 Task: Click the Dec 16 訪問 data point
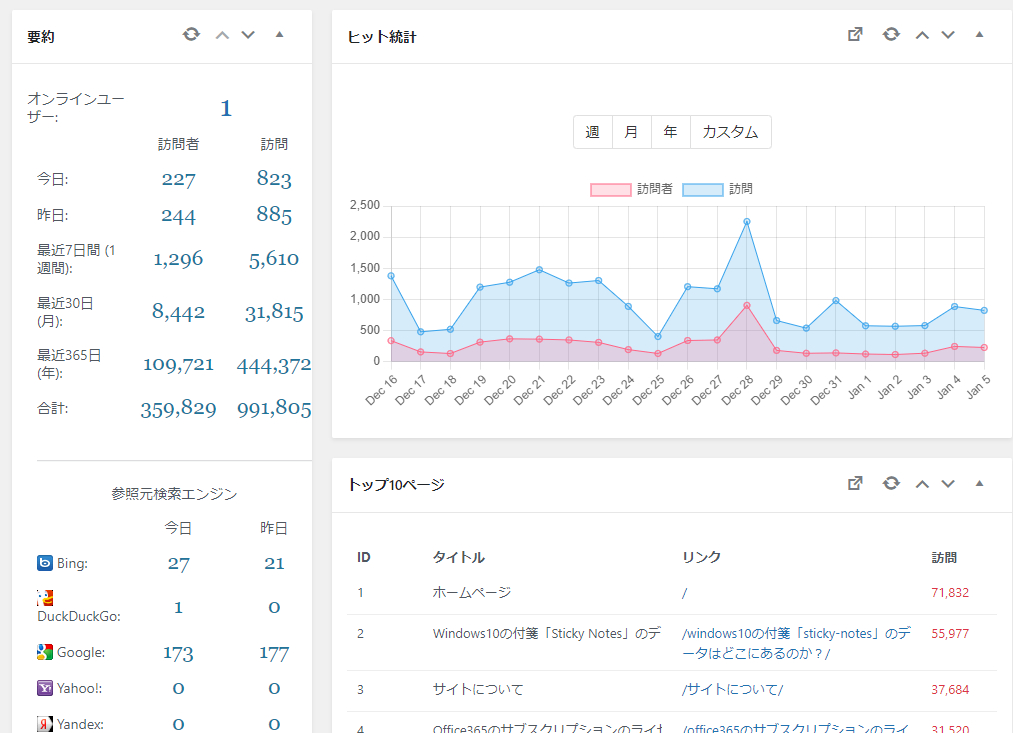pos(391,276)
